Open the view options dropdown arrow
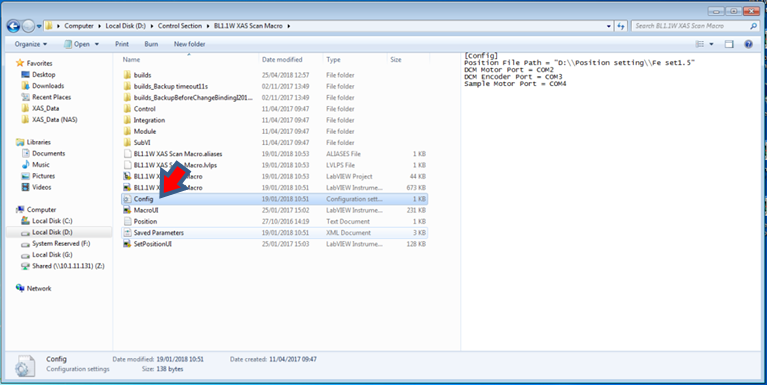The height and width of the screenshot is (385, 767). 711,44
